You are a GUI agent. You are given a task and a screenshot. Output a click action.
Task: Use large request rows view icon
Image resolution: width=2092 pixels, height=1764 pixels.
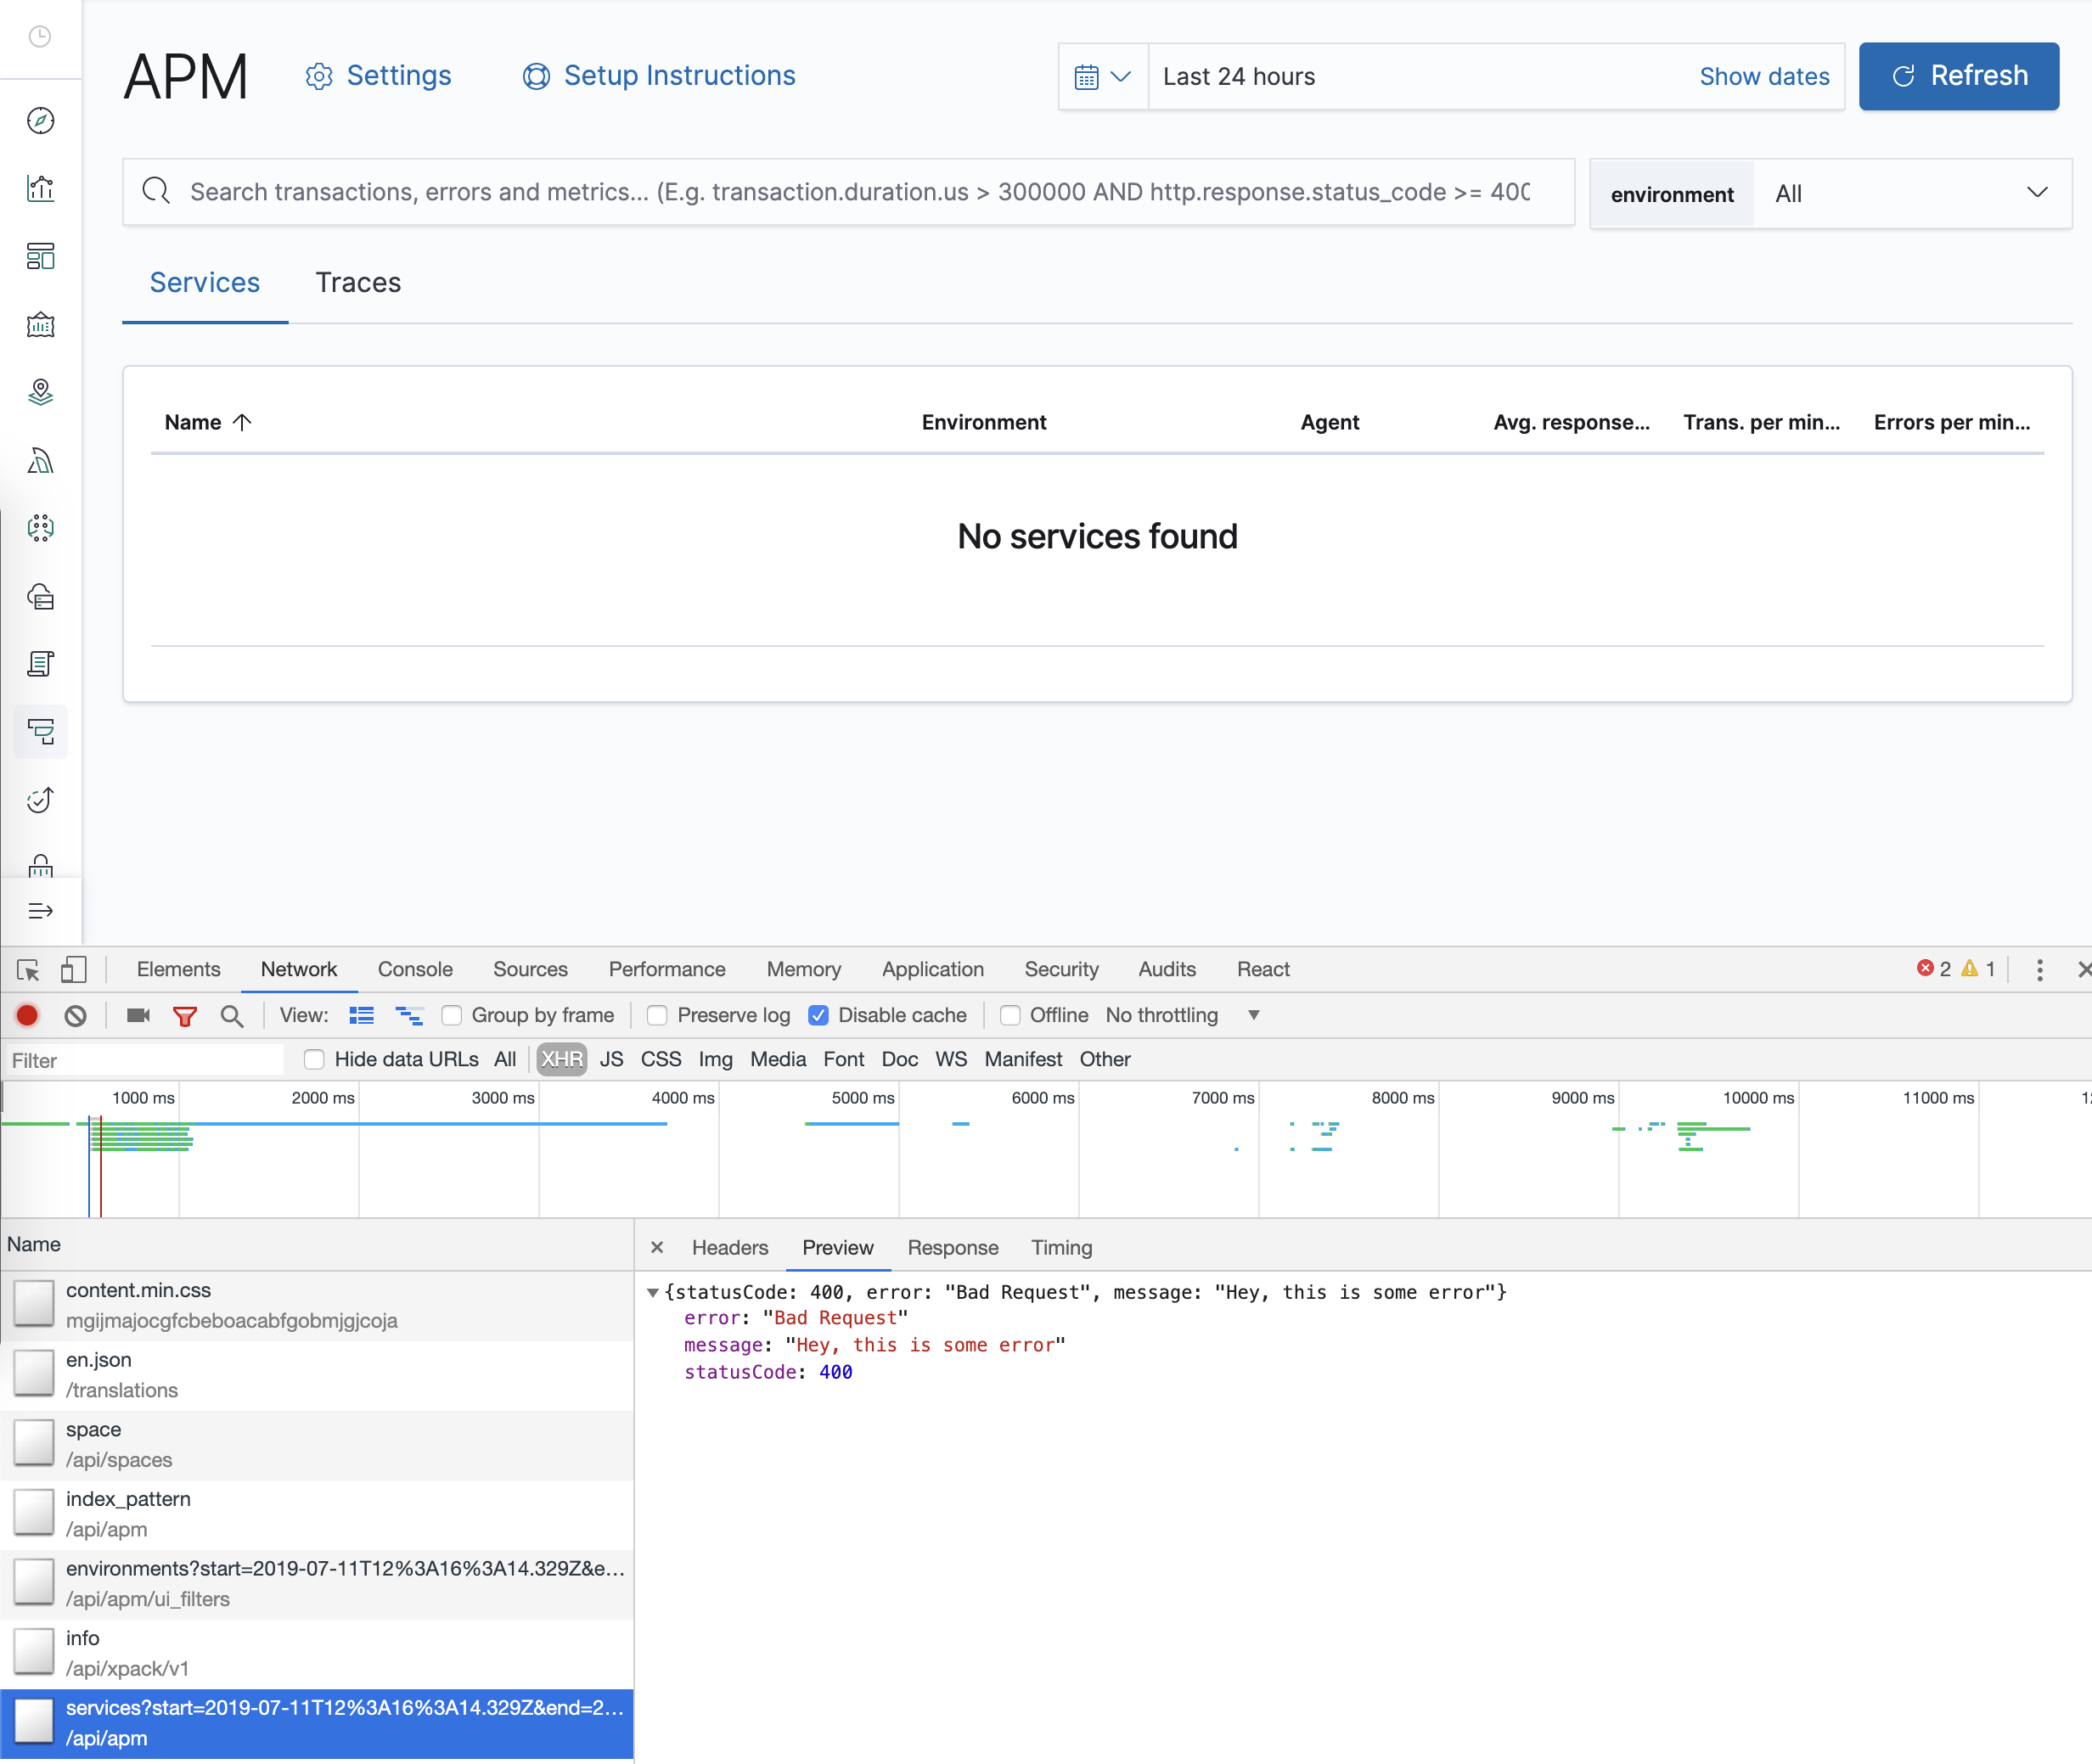click(x=361, y=1016)
